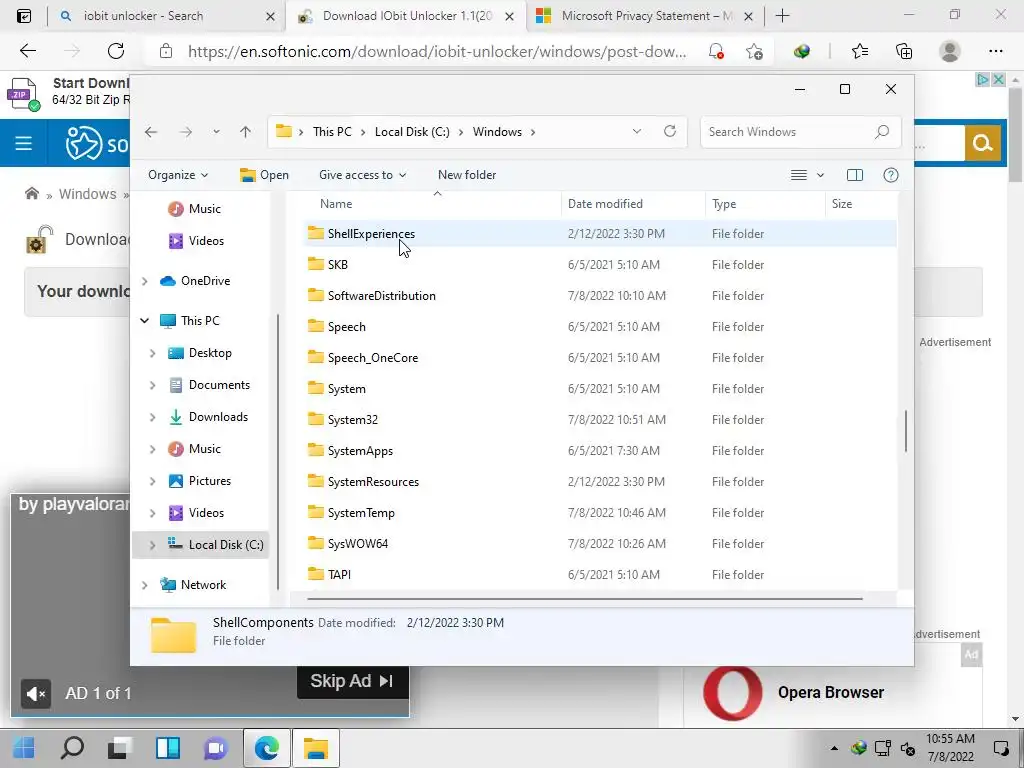Open the Organize dropdown menu
The height and width of the screenshot is (768, 1024).
[x=178, y=175]
